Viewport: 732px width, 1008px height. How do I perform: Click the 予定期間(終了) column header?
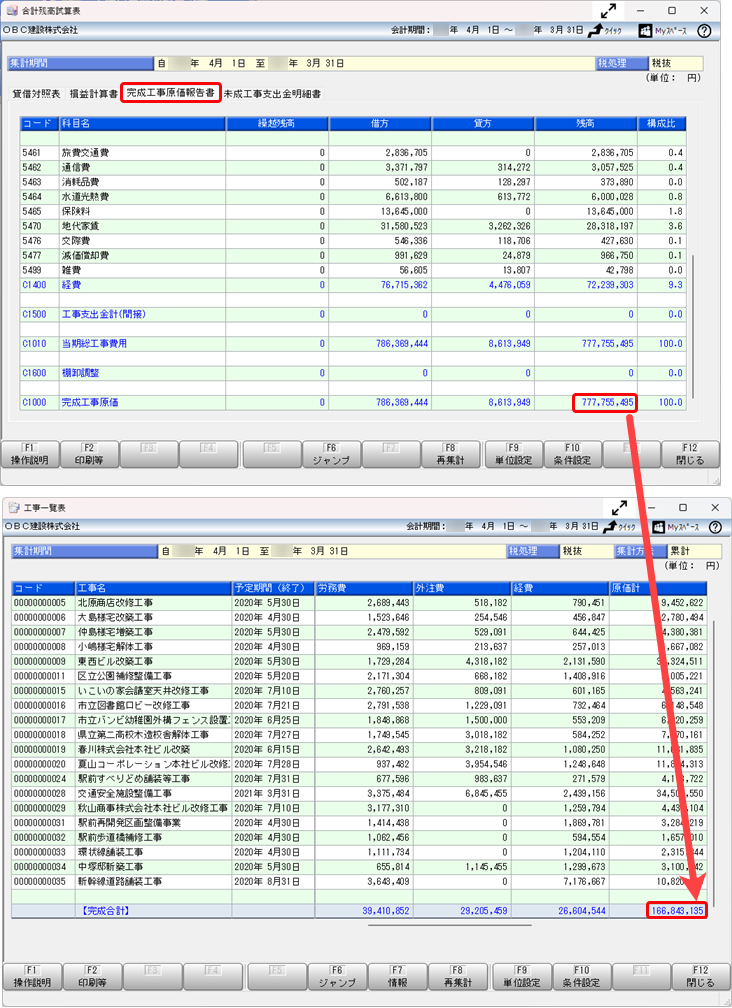click(x=273, y=588)
